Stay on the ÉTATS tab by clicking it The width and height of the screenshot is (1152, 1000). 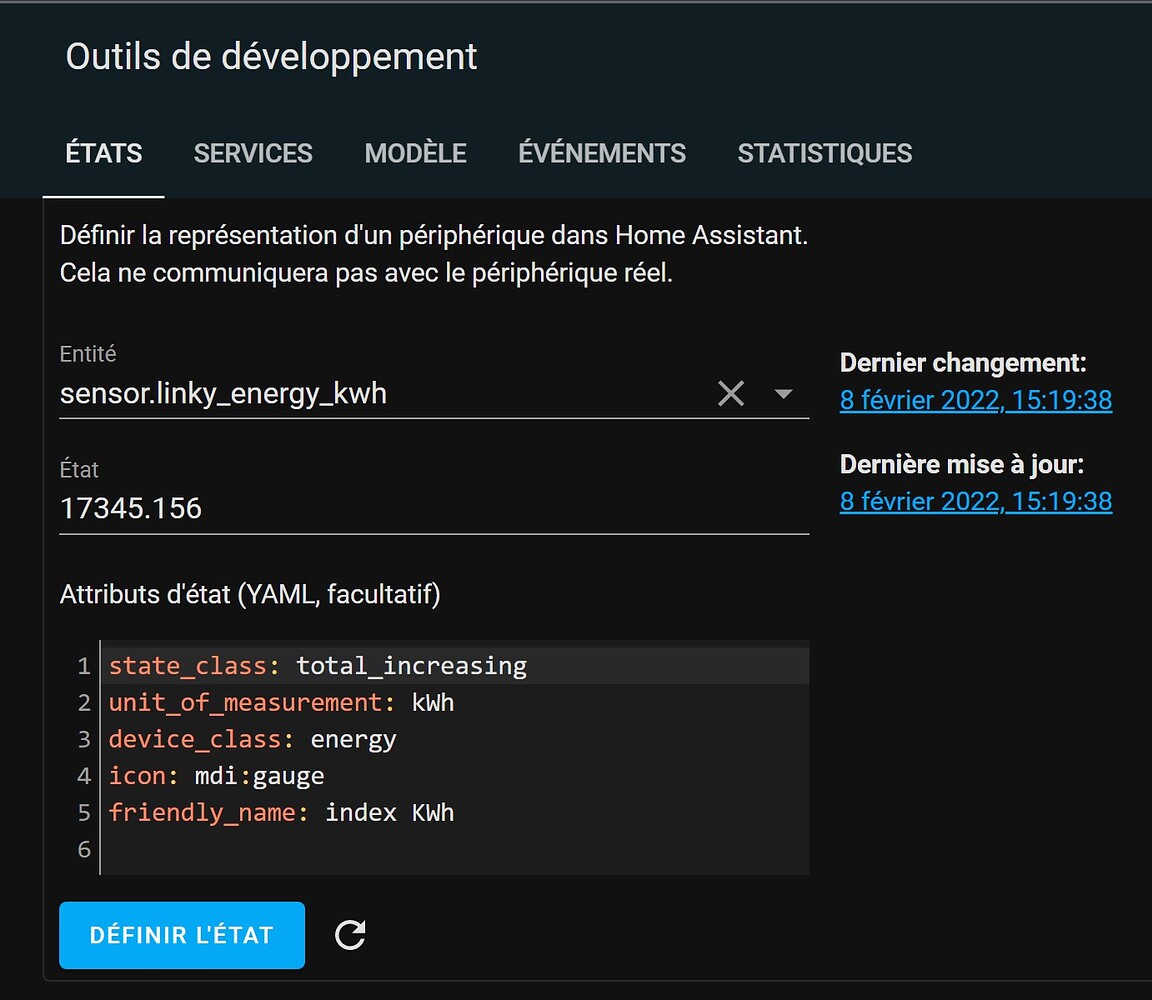point(103,153)
